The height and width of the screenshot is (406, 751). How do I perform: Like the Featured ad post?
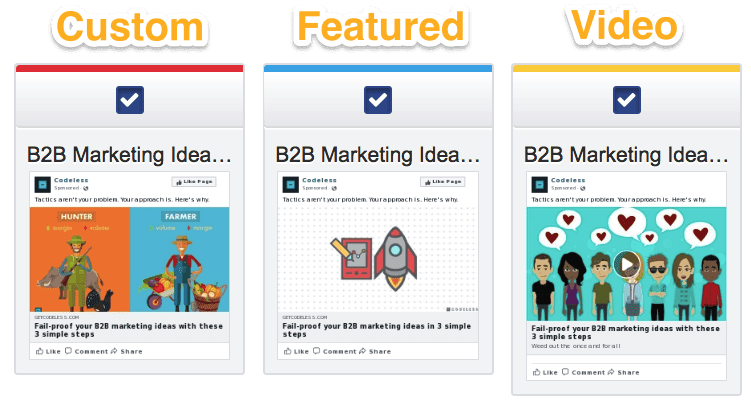pos(296,351)
